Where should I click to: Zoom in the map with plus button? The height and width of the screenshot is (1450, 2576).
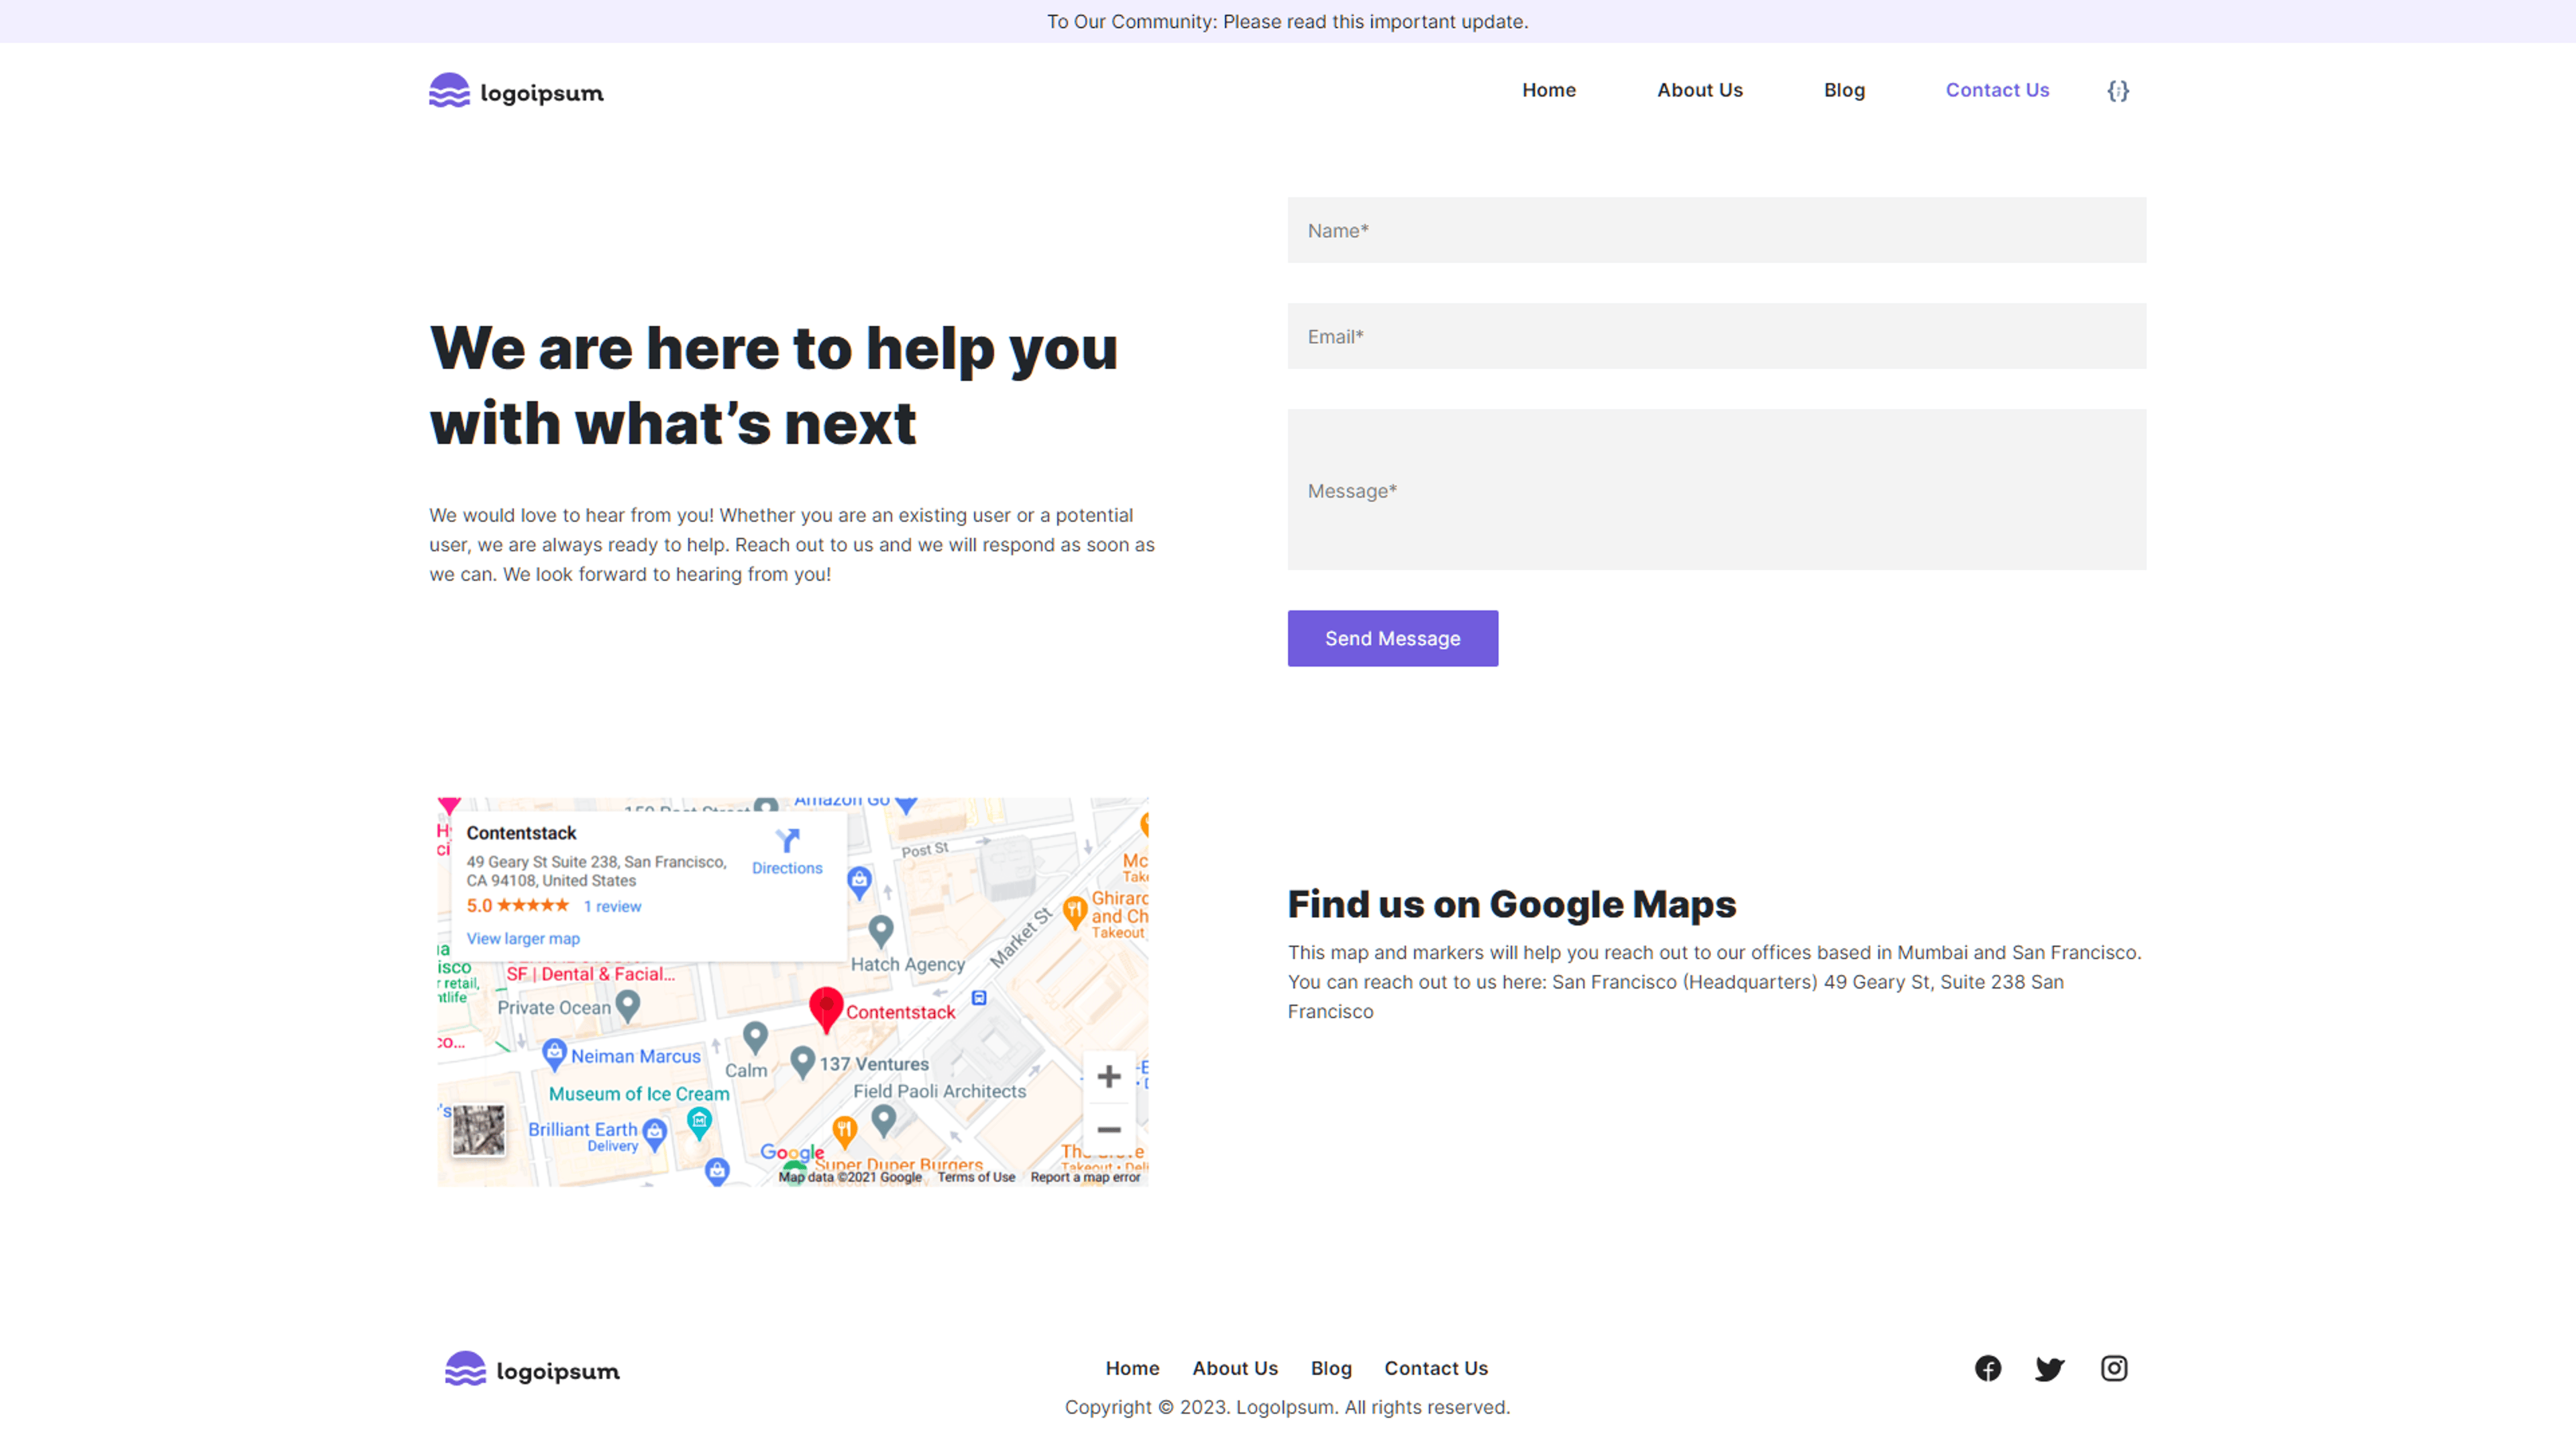[1109, 1076]
